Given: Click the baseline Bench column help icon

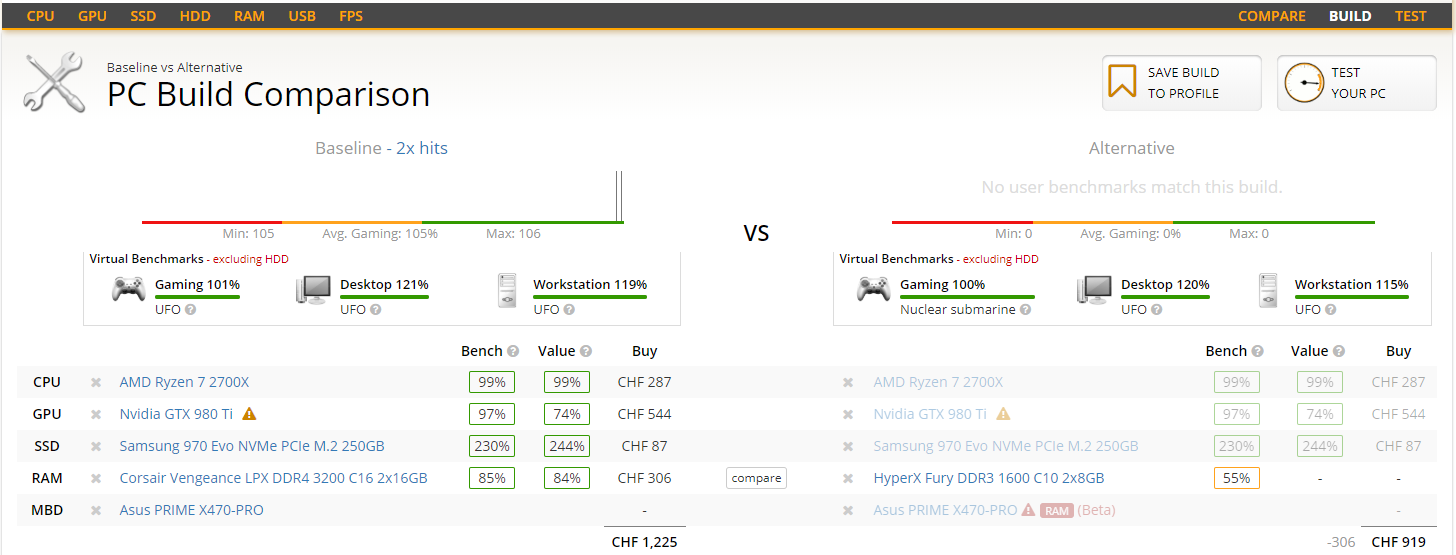Looking at the screenshot, I should [513, 352].
